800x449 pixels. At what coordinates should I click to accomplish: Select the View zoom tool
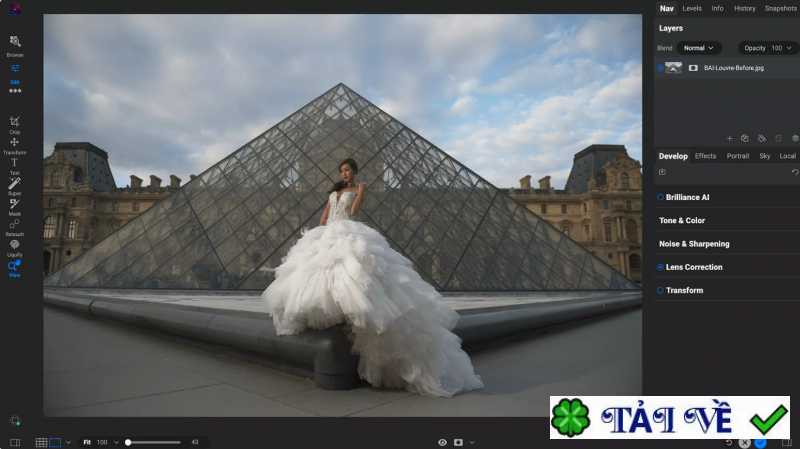point(14,268)
